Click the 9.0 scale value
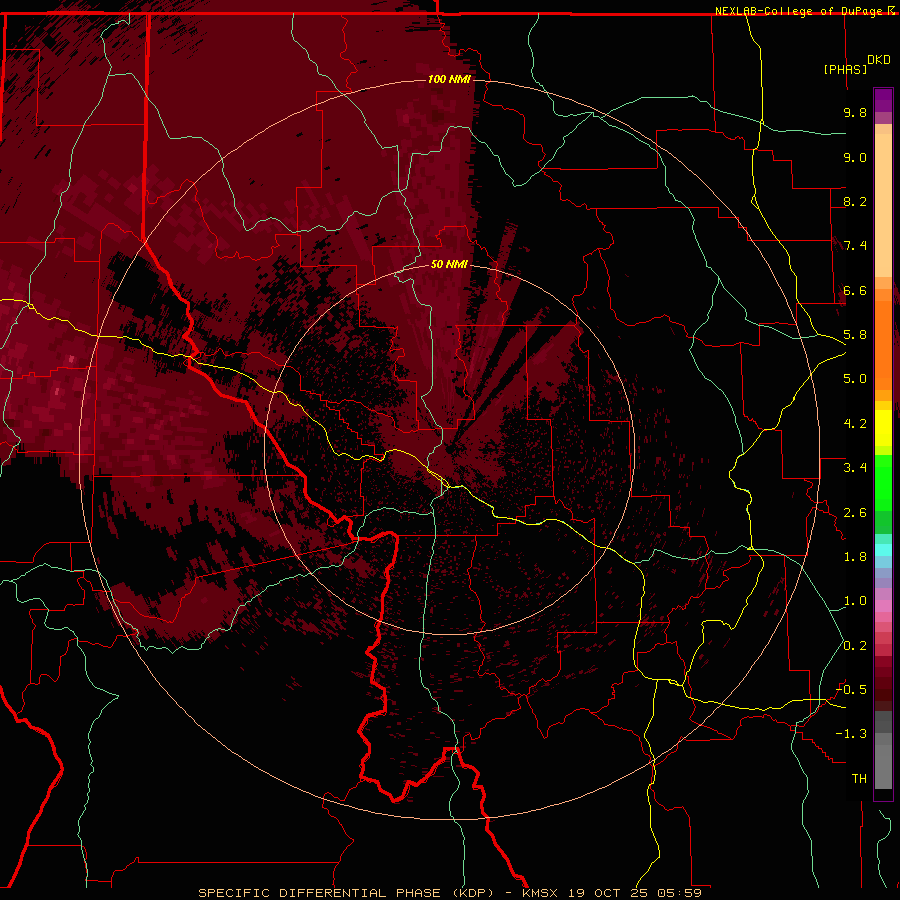 coord(855,157)
